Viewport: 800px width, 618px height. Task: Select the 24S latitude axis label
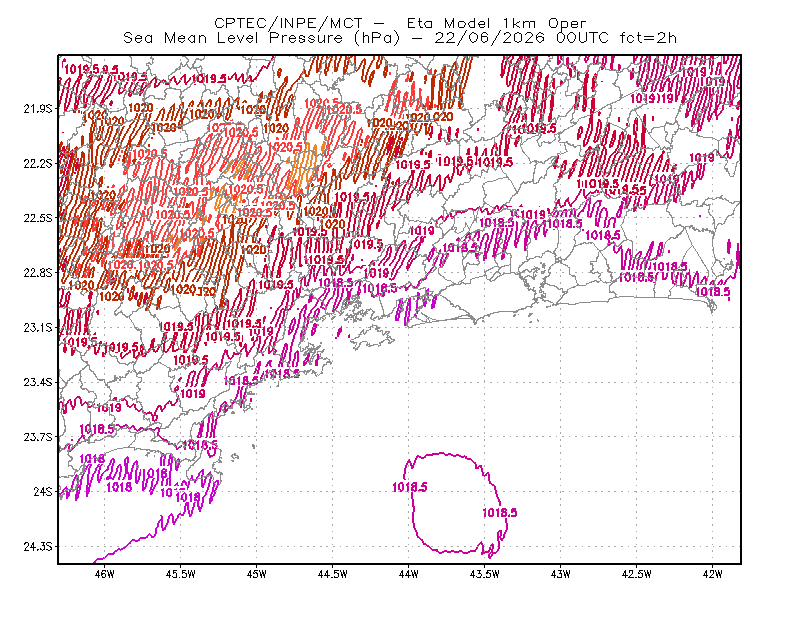pos(43,491)
